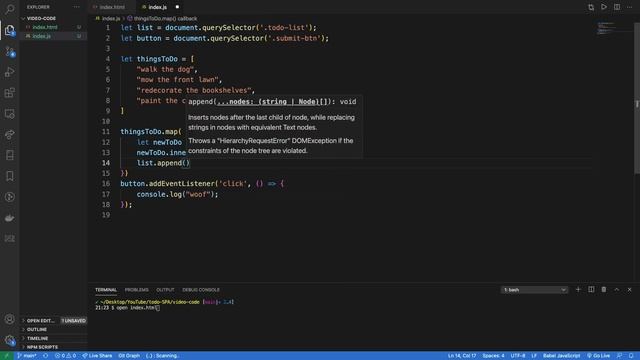
Task: Collapse the VIDEO-CODE folder section
Action: tap(54, 18)
